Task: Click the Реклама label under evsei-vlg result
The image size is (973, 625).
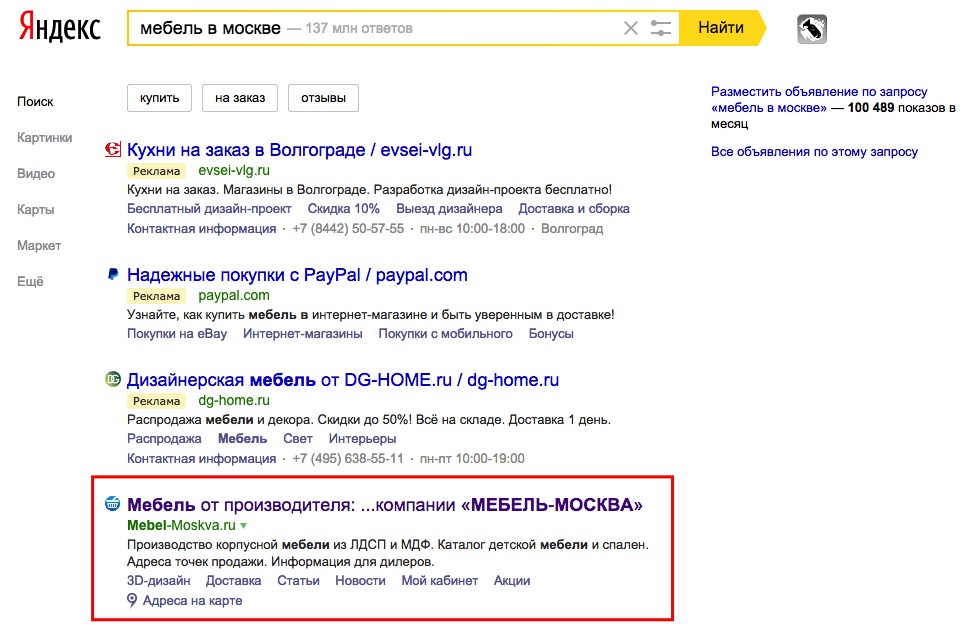Action: click(x=156, y=171)
